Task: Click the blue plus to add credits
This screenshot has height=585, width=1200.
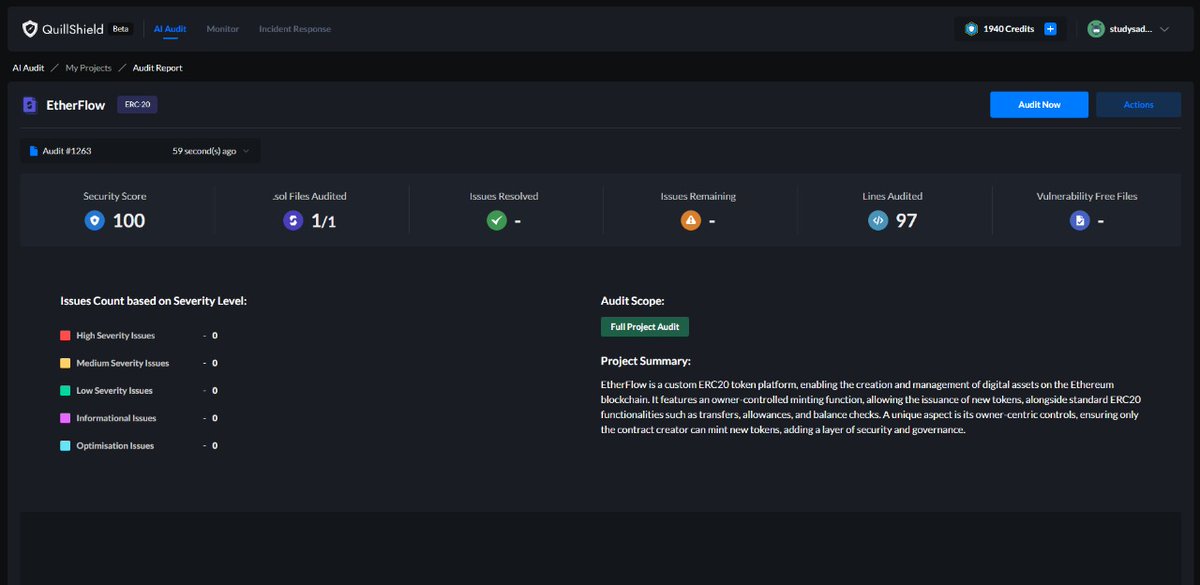Action: click(x=1049, y=28)
